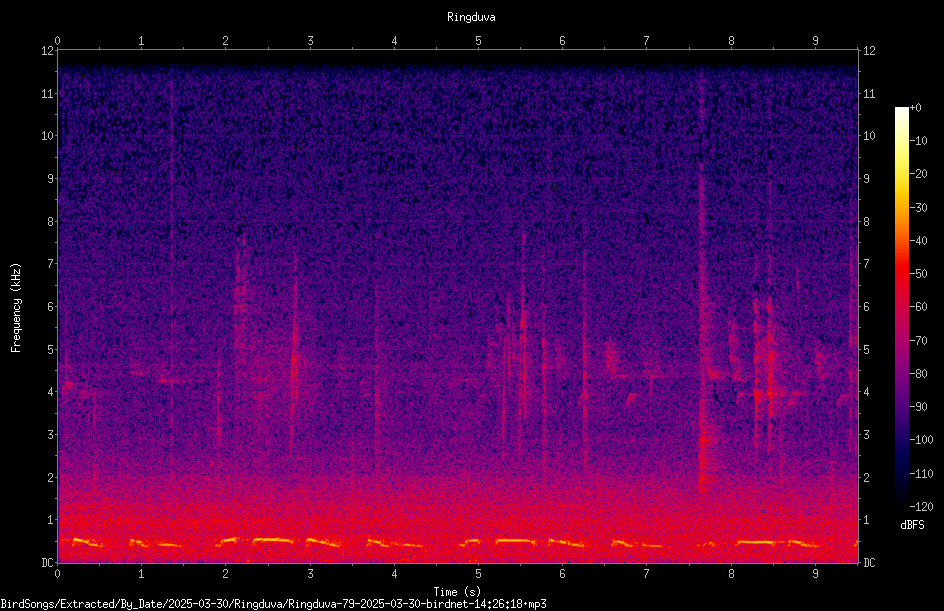This screenshot has height=611, width=944.
Task: Click the 1 label on left frequency axis
Action: (x=51, y=520)
